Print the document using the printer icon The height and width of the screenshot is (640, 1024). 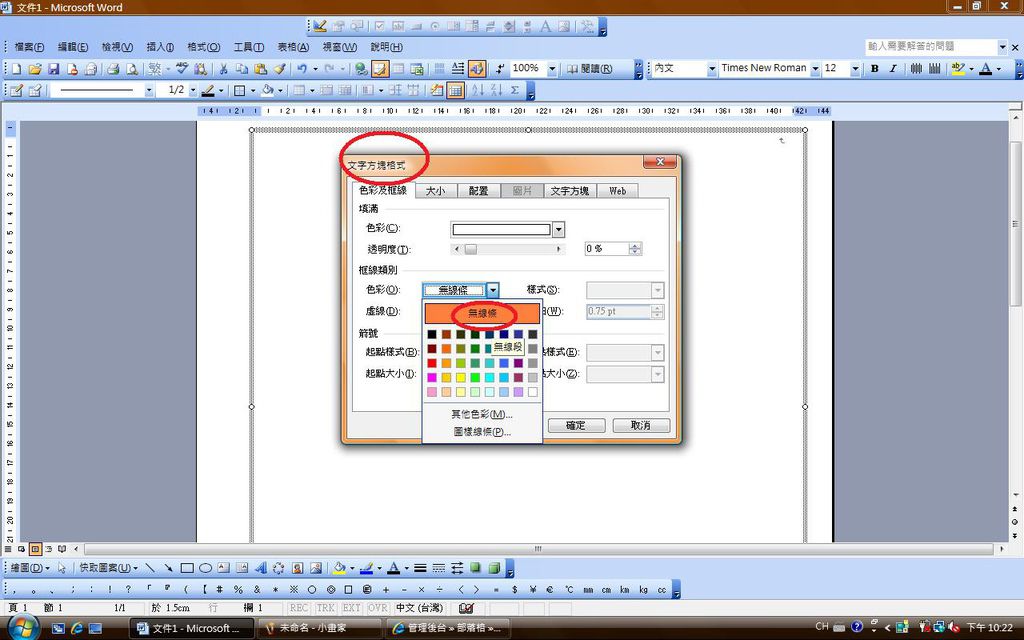[x=113, y=69]
